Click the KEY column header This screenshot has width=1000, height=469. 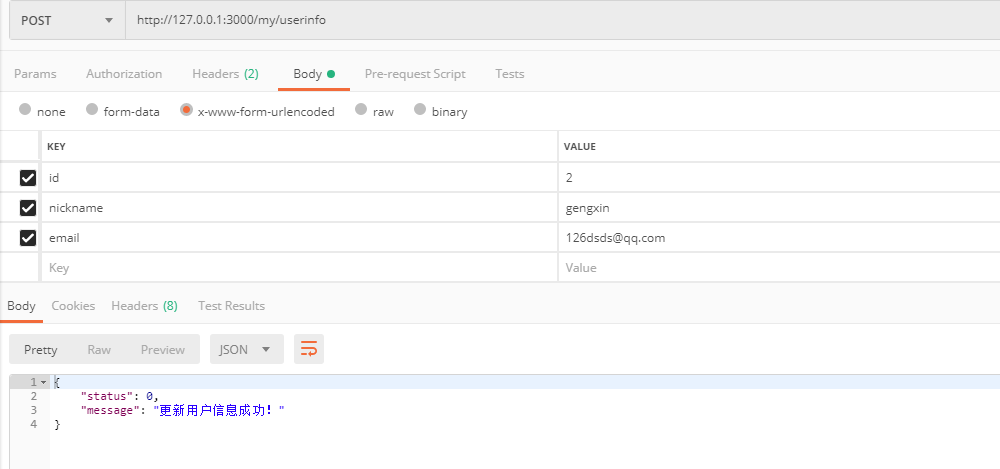coord(56,147)
